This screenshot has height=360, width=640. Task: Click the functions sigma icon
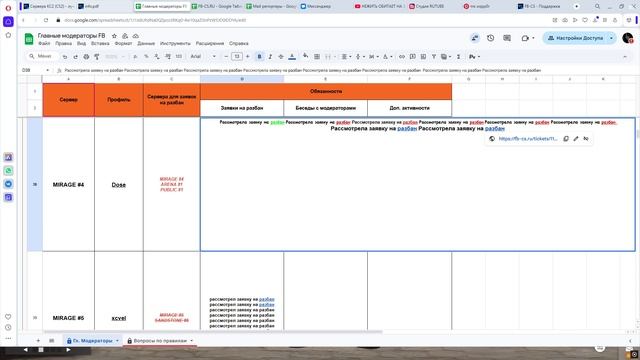click(458, 57)
